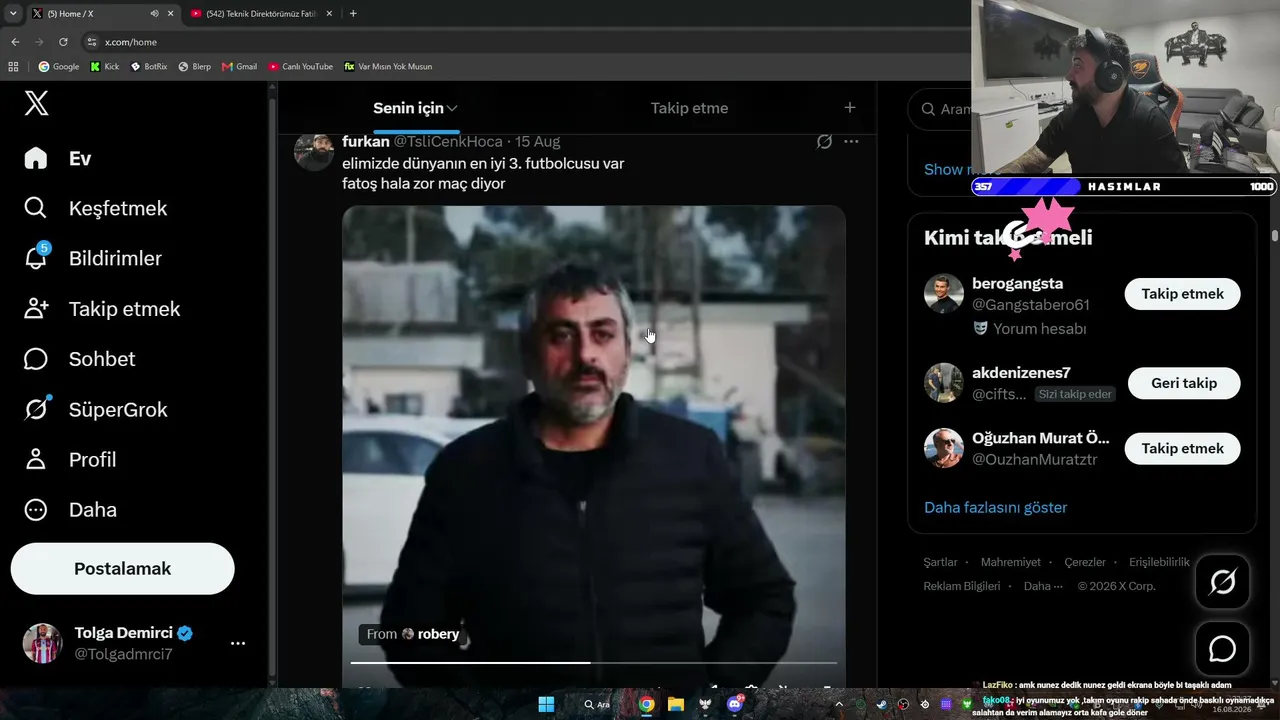
Task: Switch to the Takip etme tab
Action: tap(689, 108)
